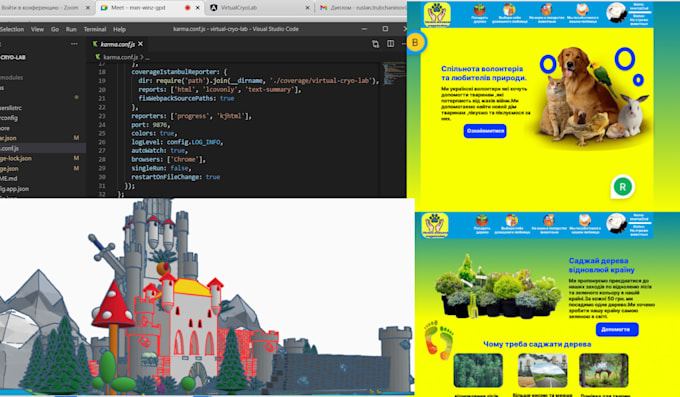680x397 pixels.
Task: Select the .conf.js file in Explorer
Action: pyautogui.click(x=43, y=148)
